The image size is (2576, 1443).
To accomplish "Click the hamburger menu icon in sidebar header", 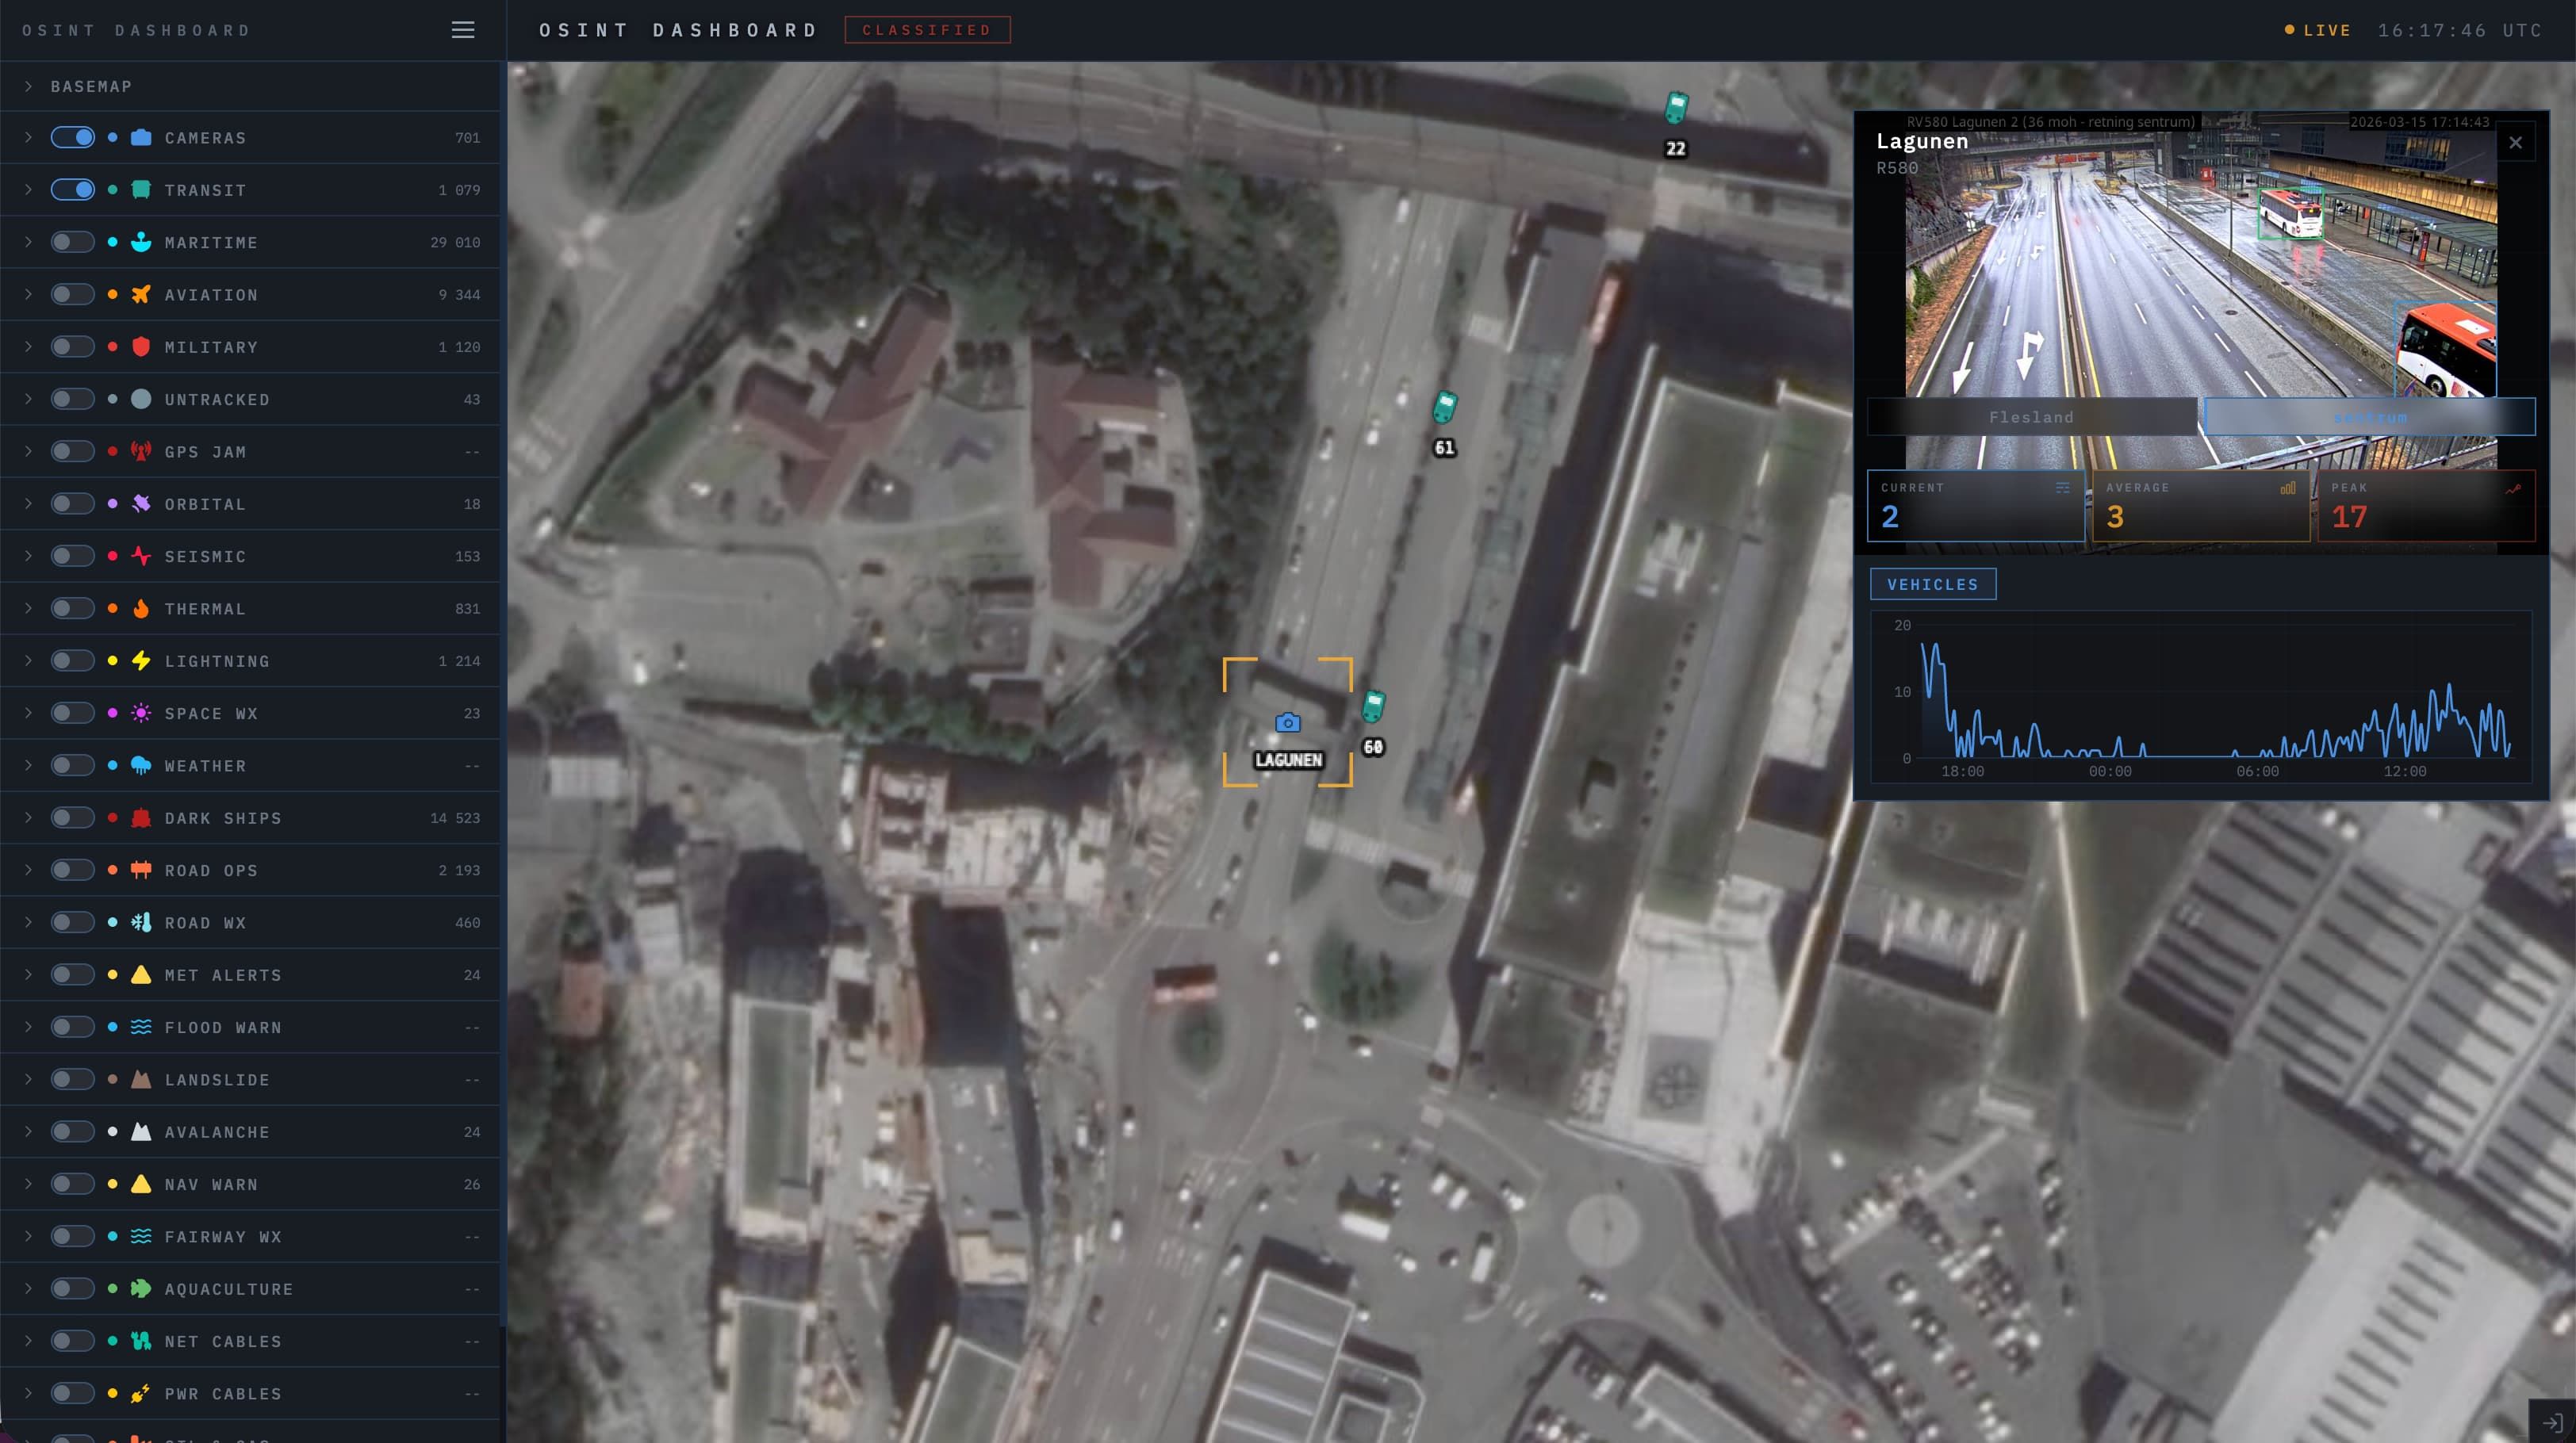I will tap(462, 30).
